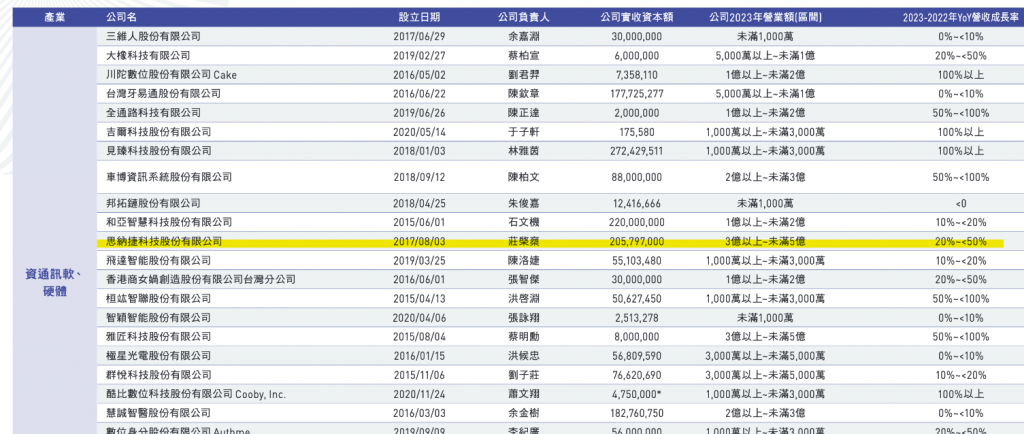
Task: Select capital amount 272,429,511
Action: pos(637,151)
